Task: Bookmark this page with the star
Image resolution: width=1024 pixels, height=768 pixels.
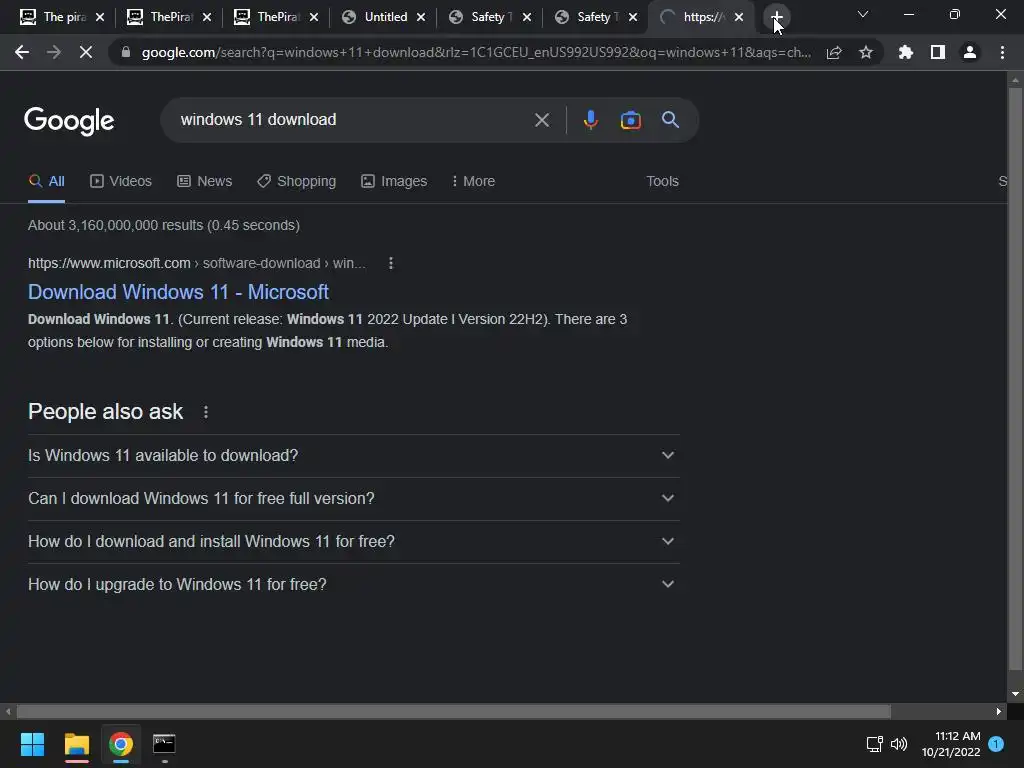Action: tap(866, 52)
